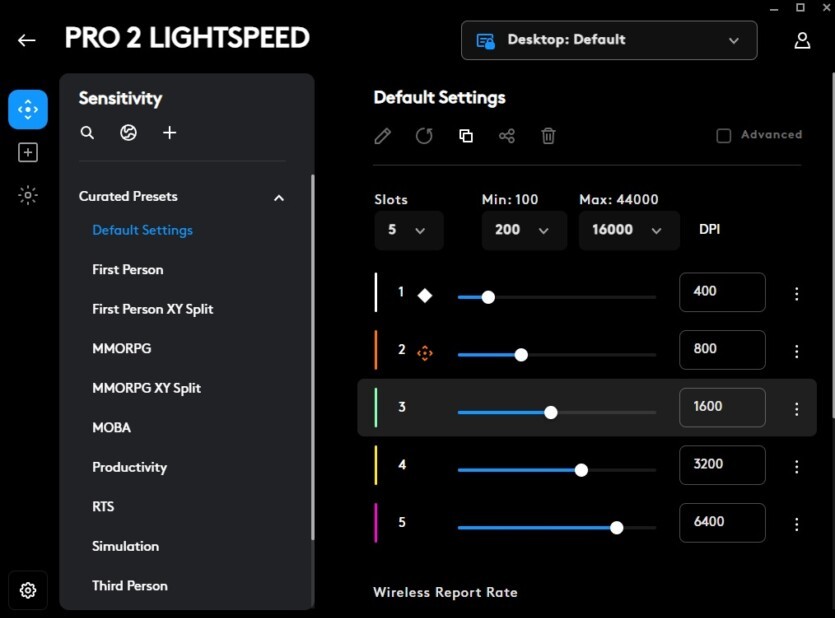The image size is (835, 618).
Task: Reset Default Settings using circular arrow icon
Action: coord(424,135)
